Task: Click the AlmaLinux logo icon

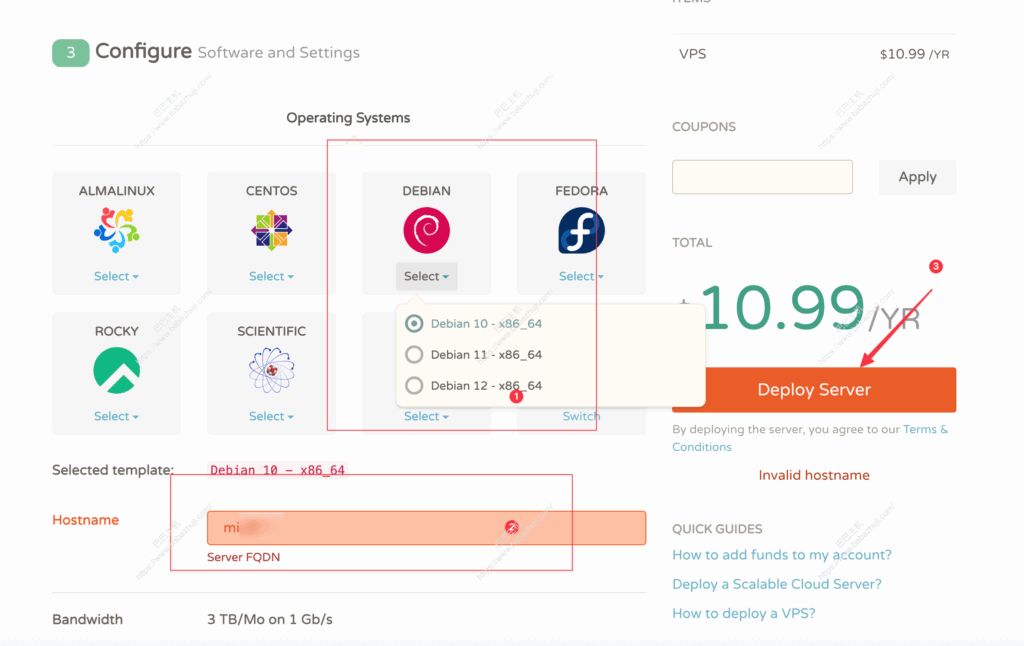Action: [117, 231]
